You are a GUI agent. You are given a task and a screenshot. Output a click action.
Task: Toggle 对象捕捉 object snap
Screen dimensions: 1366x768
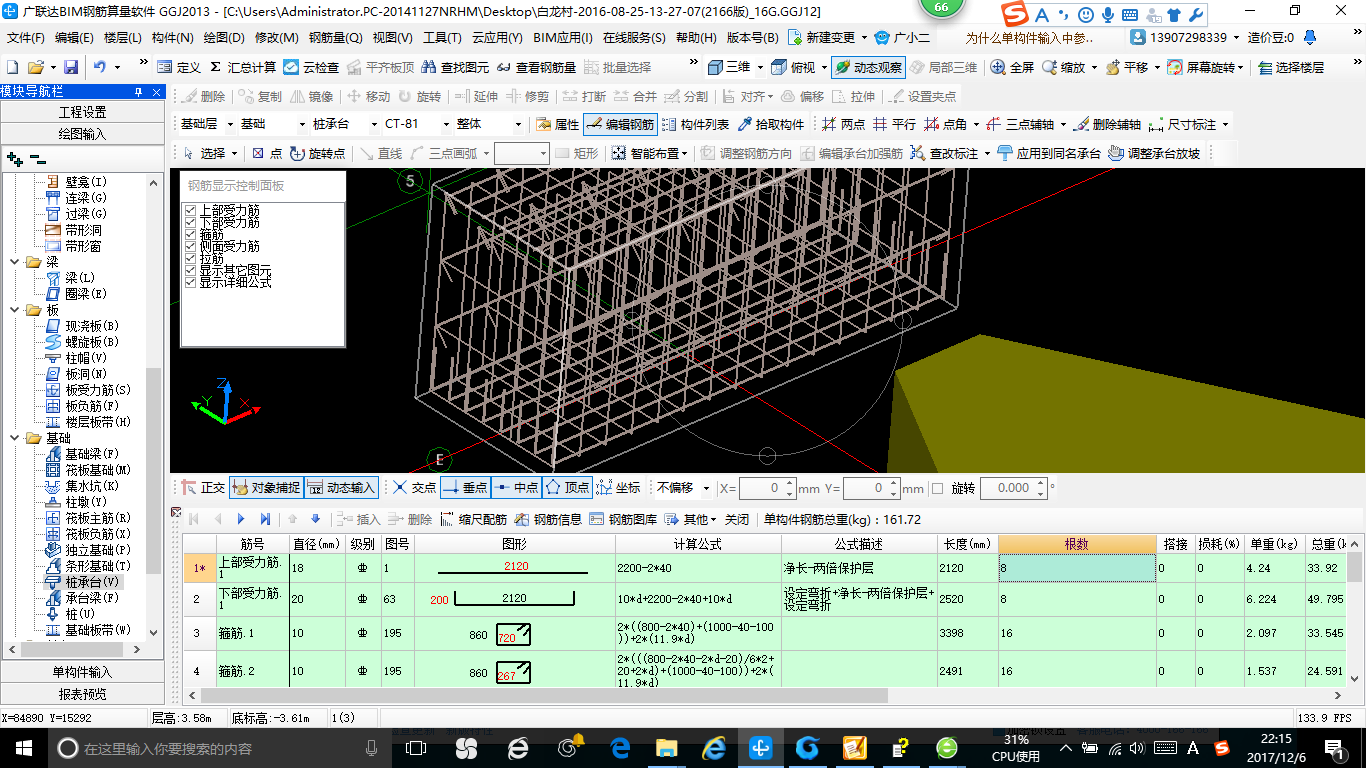click(x=266, y=488)
